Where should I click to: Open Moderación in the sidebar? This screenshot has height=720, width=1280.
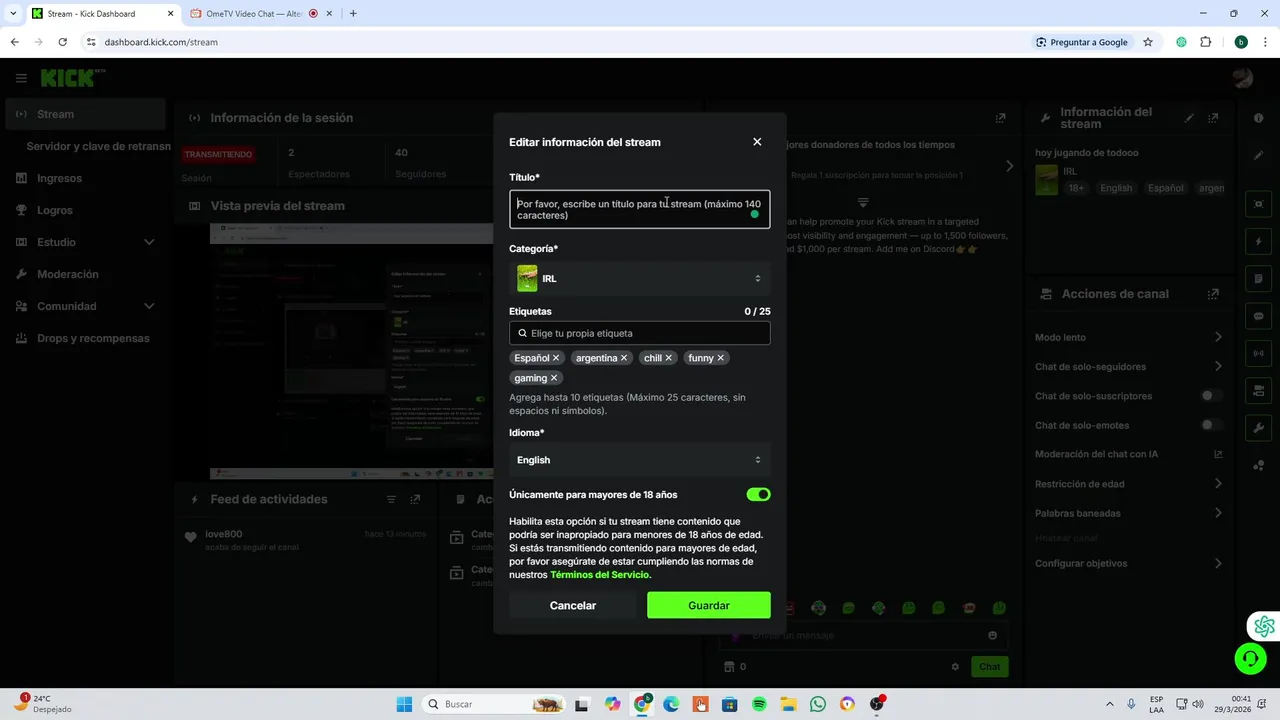[x=85, y=274]
